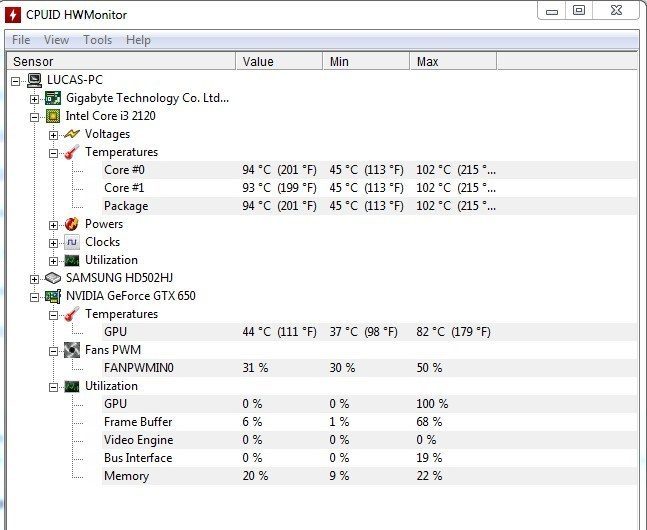
Task: Click the Clocks waveform icon
Action: [72, 242]
